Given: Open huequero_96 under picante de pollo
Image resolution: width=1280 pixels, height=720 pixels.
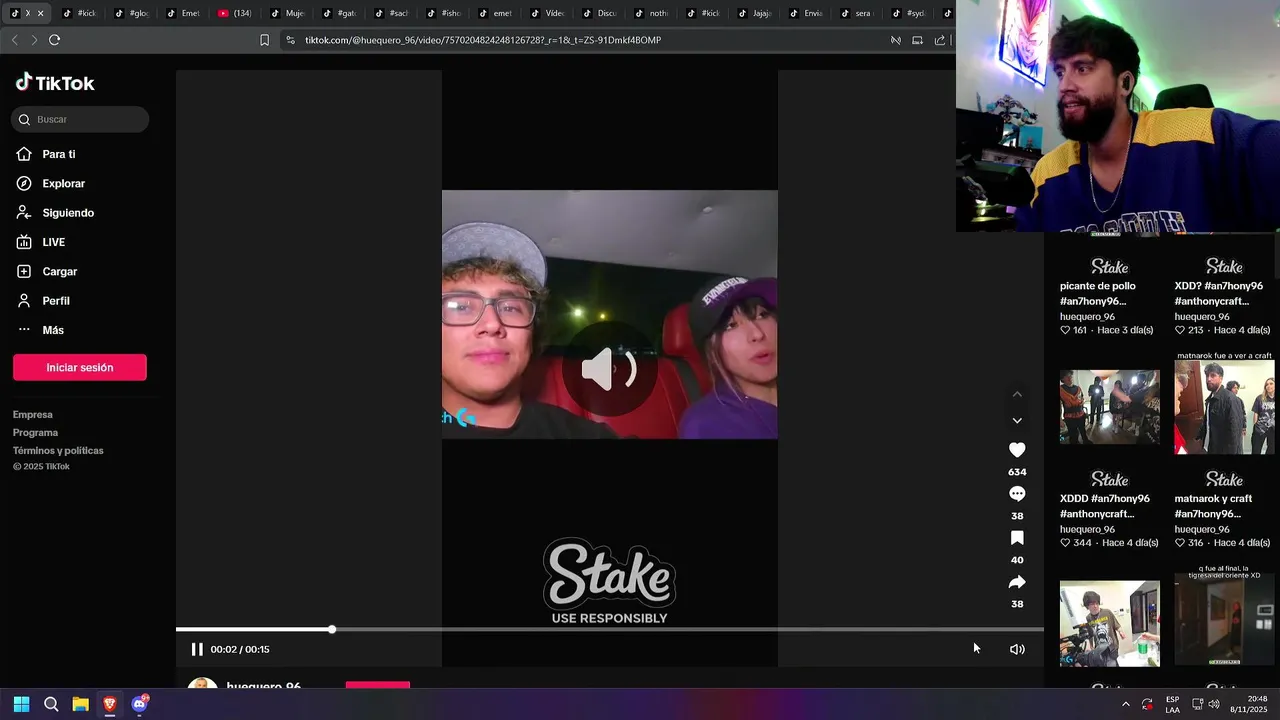Looking at the screenshot, I should coord(1087,317).
